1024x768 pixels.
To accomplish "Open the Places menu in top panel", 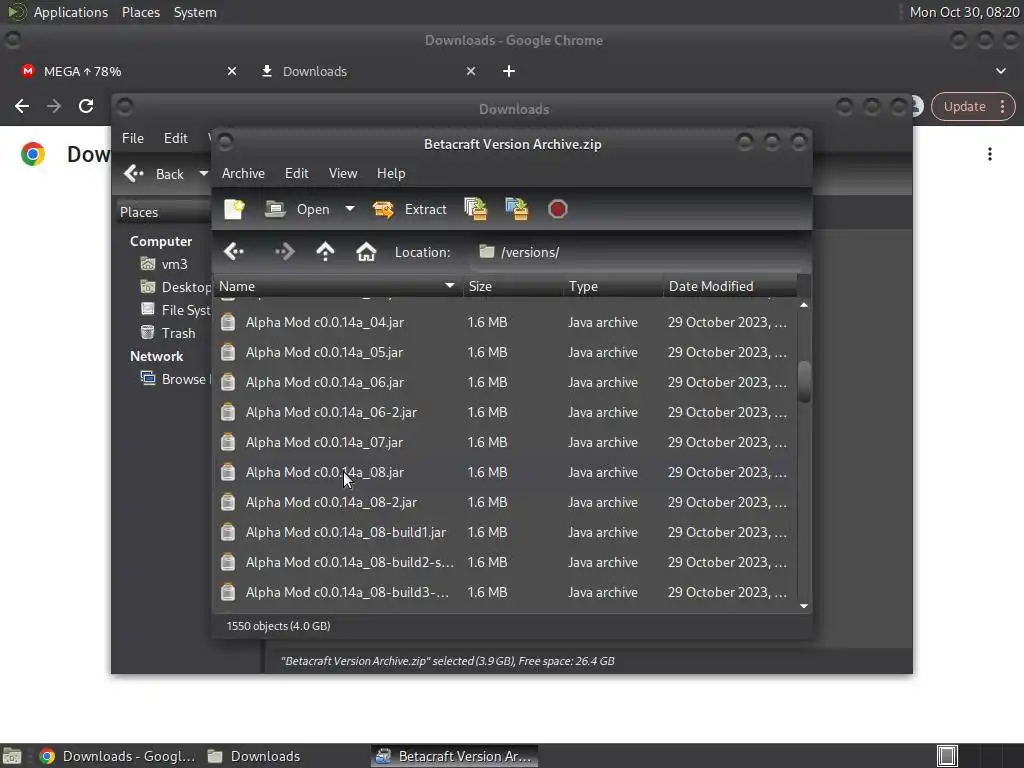I will tap(140, 12).
